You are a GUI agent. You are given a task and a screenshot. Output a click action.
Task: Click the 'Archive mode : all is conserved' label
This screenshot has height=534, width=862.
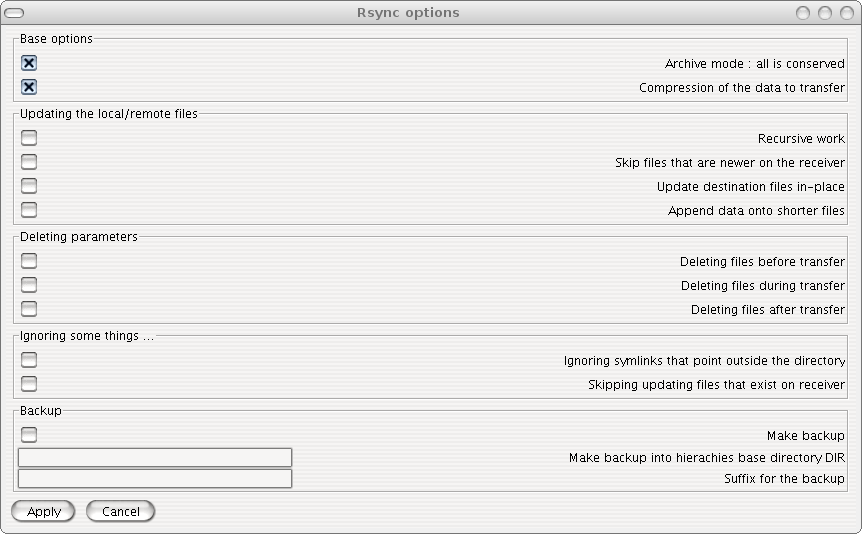click(754, 64)
